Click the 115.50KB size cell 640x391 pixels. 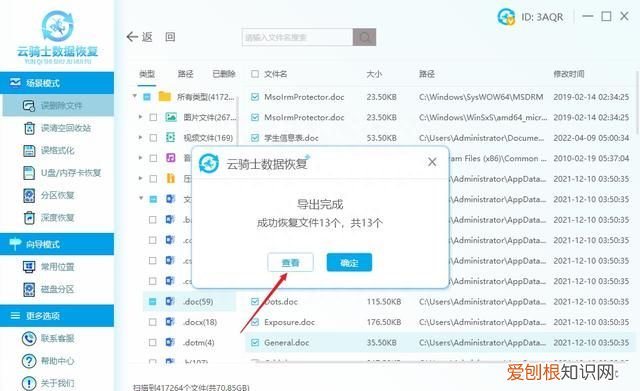[384, 302]
